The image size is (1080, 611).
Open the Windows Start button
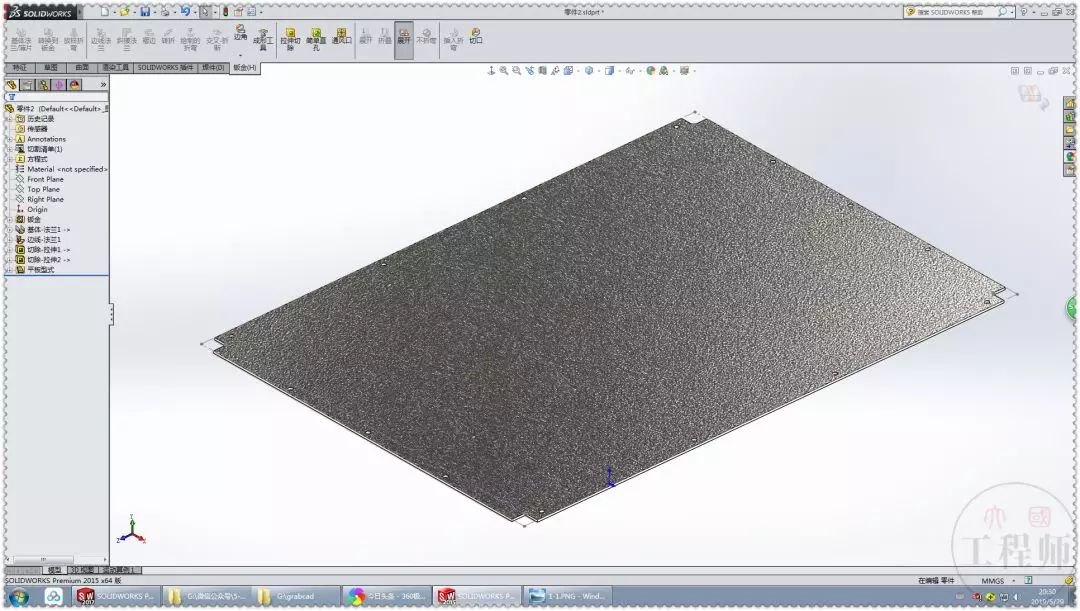[x=18, y=596]
